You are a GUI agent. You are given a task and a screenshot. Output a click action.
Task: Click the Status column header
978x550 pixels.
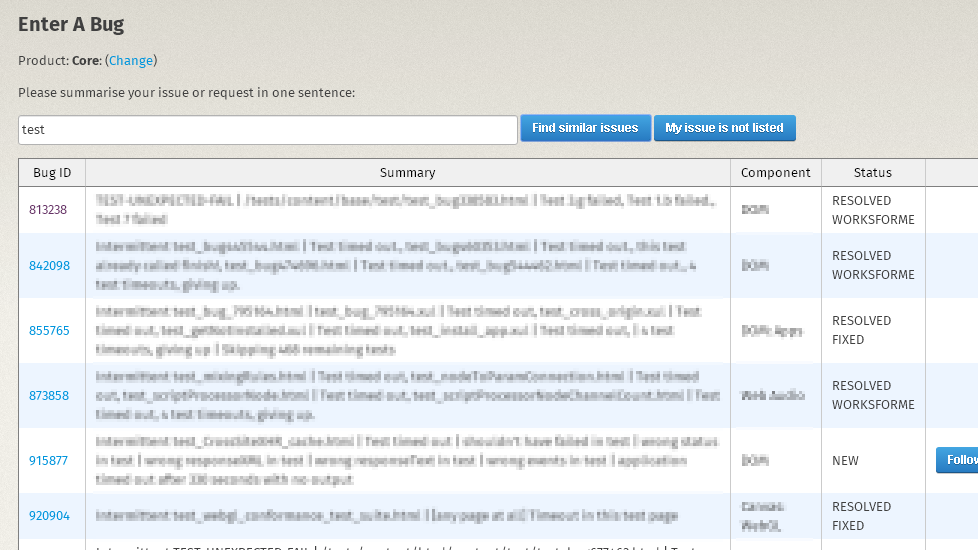coord(873,173)
